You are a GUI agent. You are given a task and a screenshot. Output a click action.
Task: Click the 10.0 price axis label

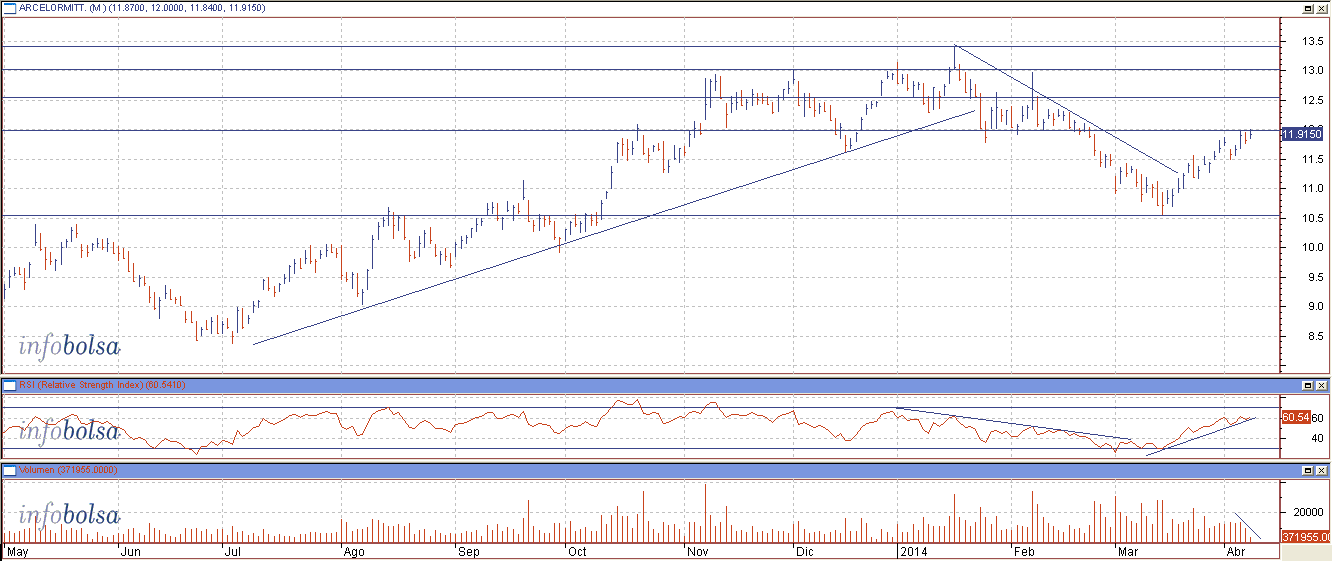(1311, 248)
